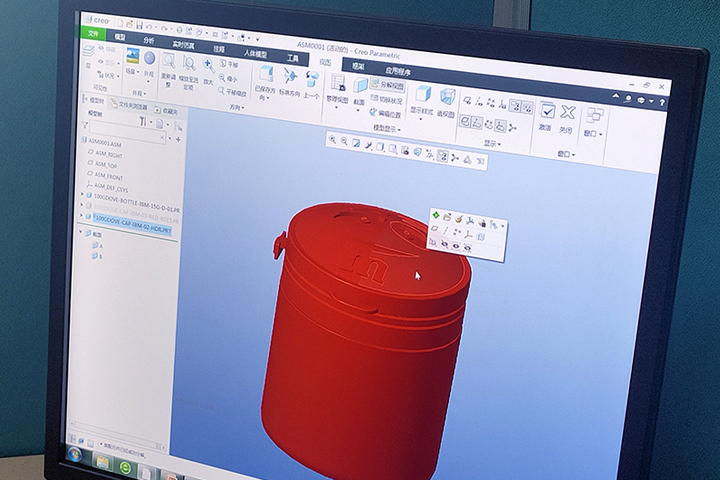The width and height of the screenshot is (720, 480).
Task: Select the 放大 (Zoom In) tool
Action: (x=209, y=64)
